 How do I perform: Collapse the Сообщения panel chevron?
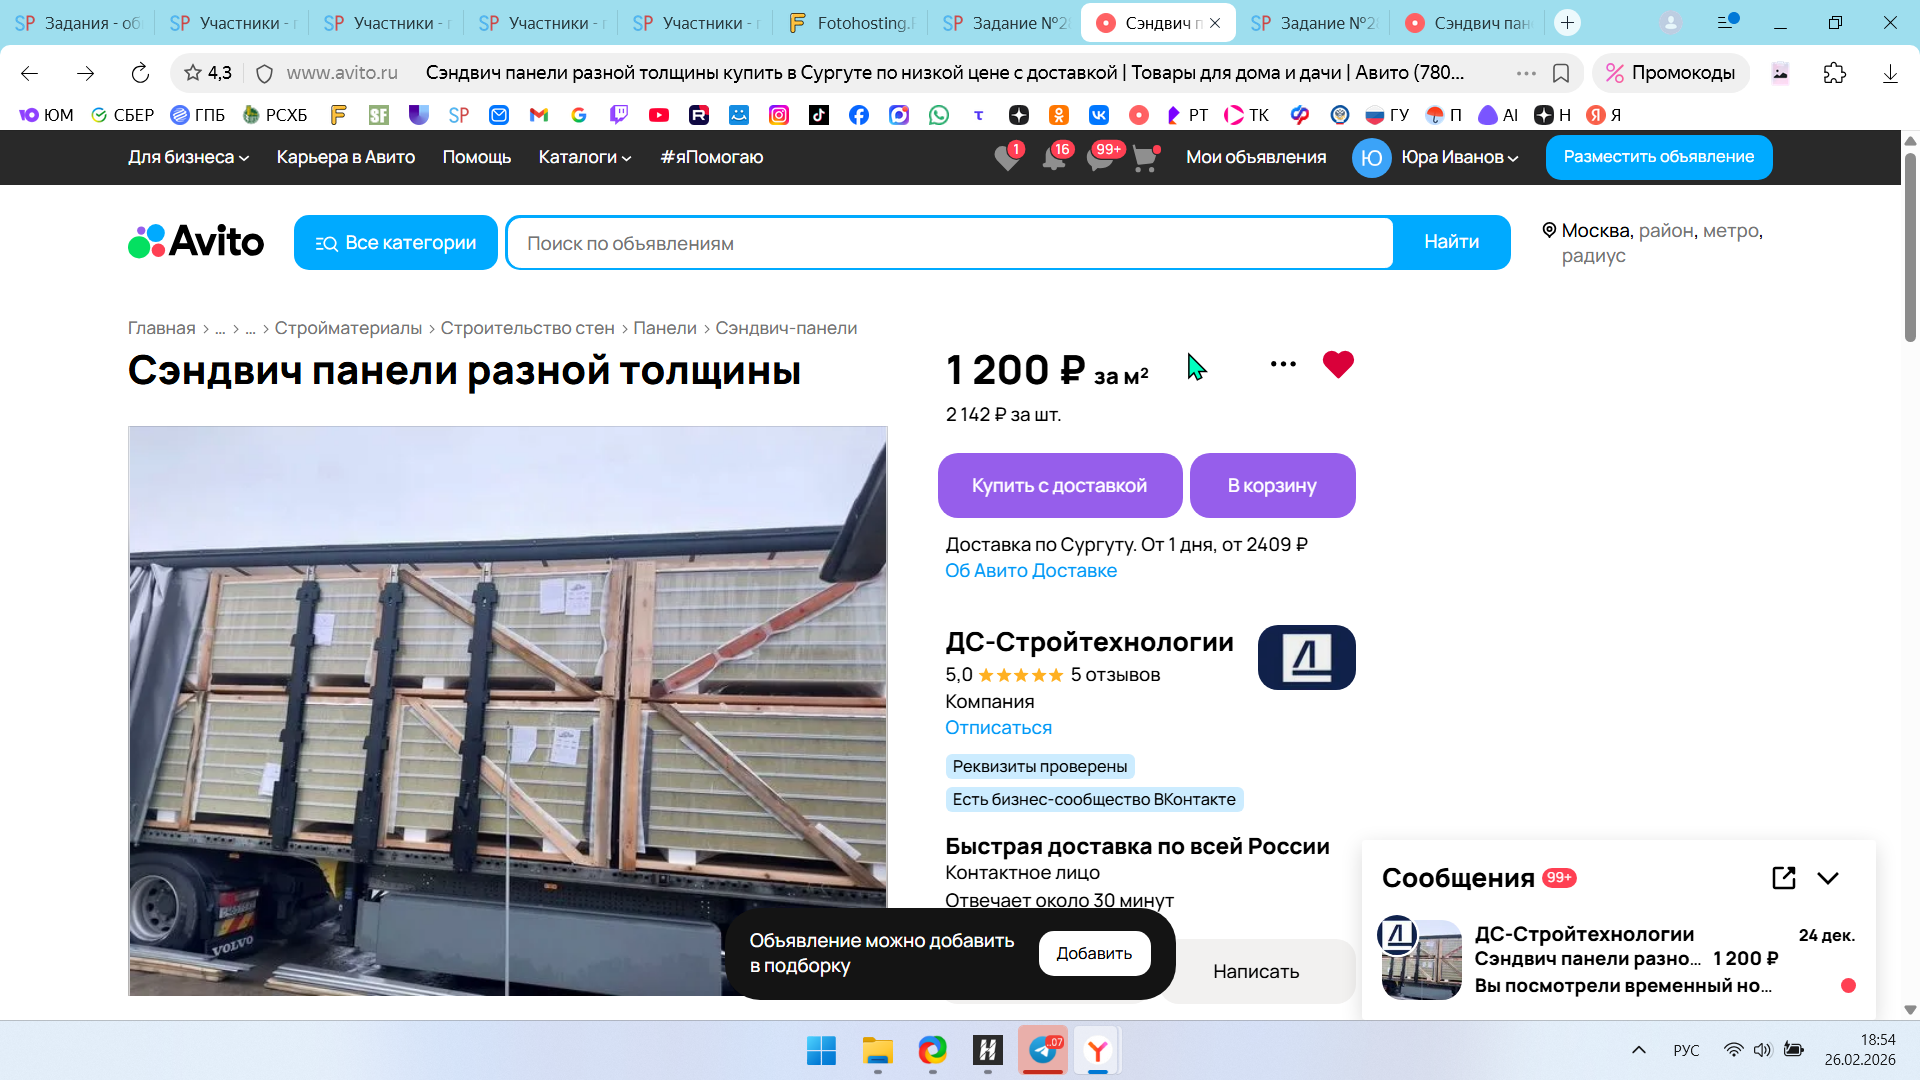1828,878
